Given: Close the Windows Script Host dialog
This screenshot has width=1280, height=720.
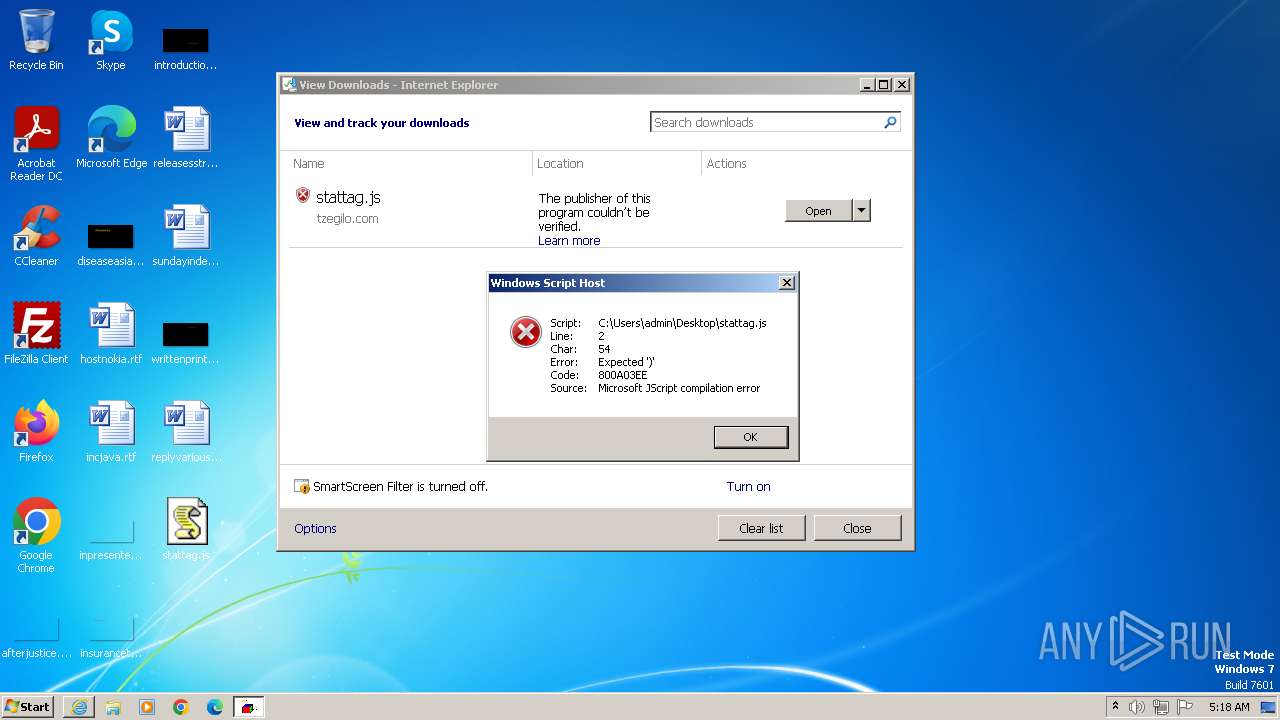Looking at the screenshot, I should (787, 283).
